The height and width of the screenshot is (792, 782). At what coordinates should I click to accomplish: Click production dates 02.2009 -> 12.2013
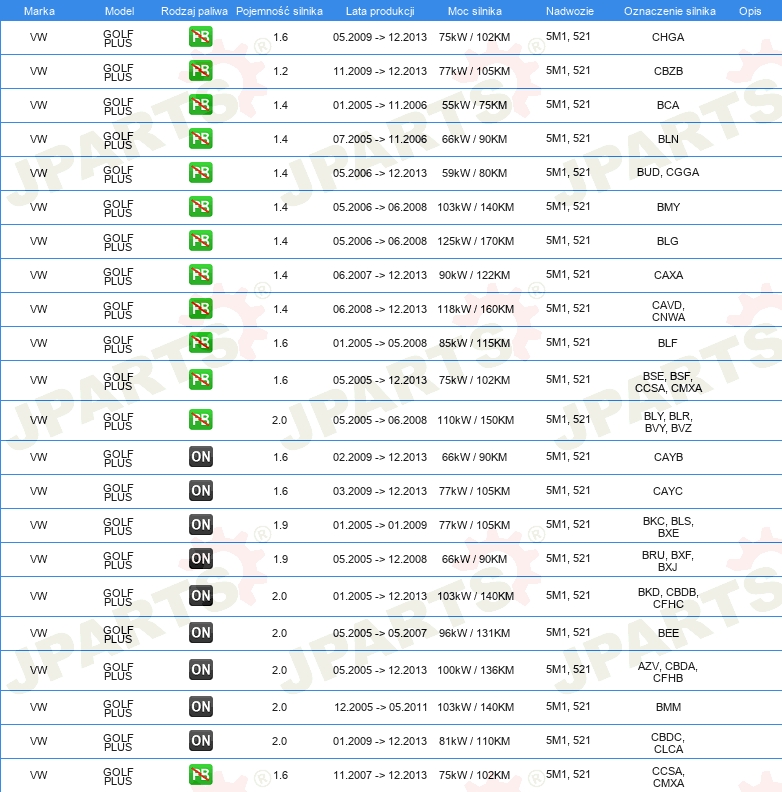click(379, 457)
